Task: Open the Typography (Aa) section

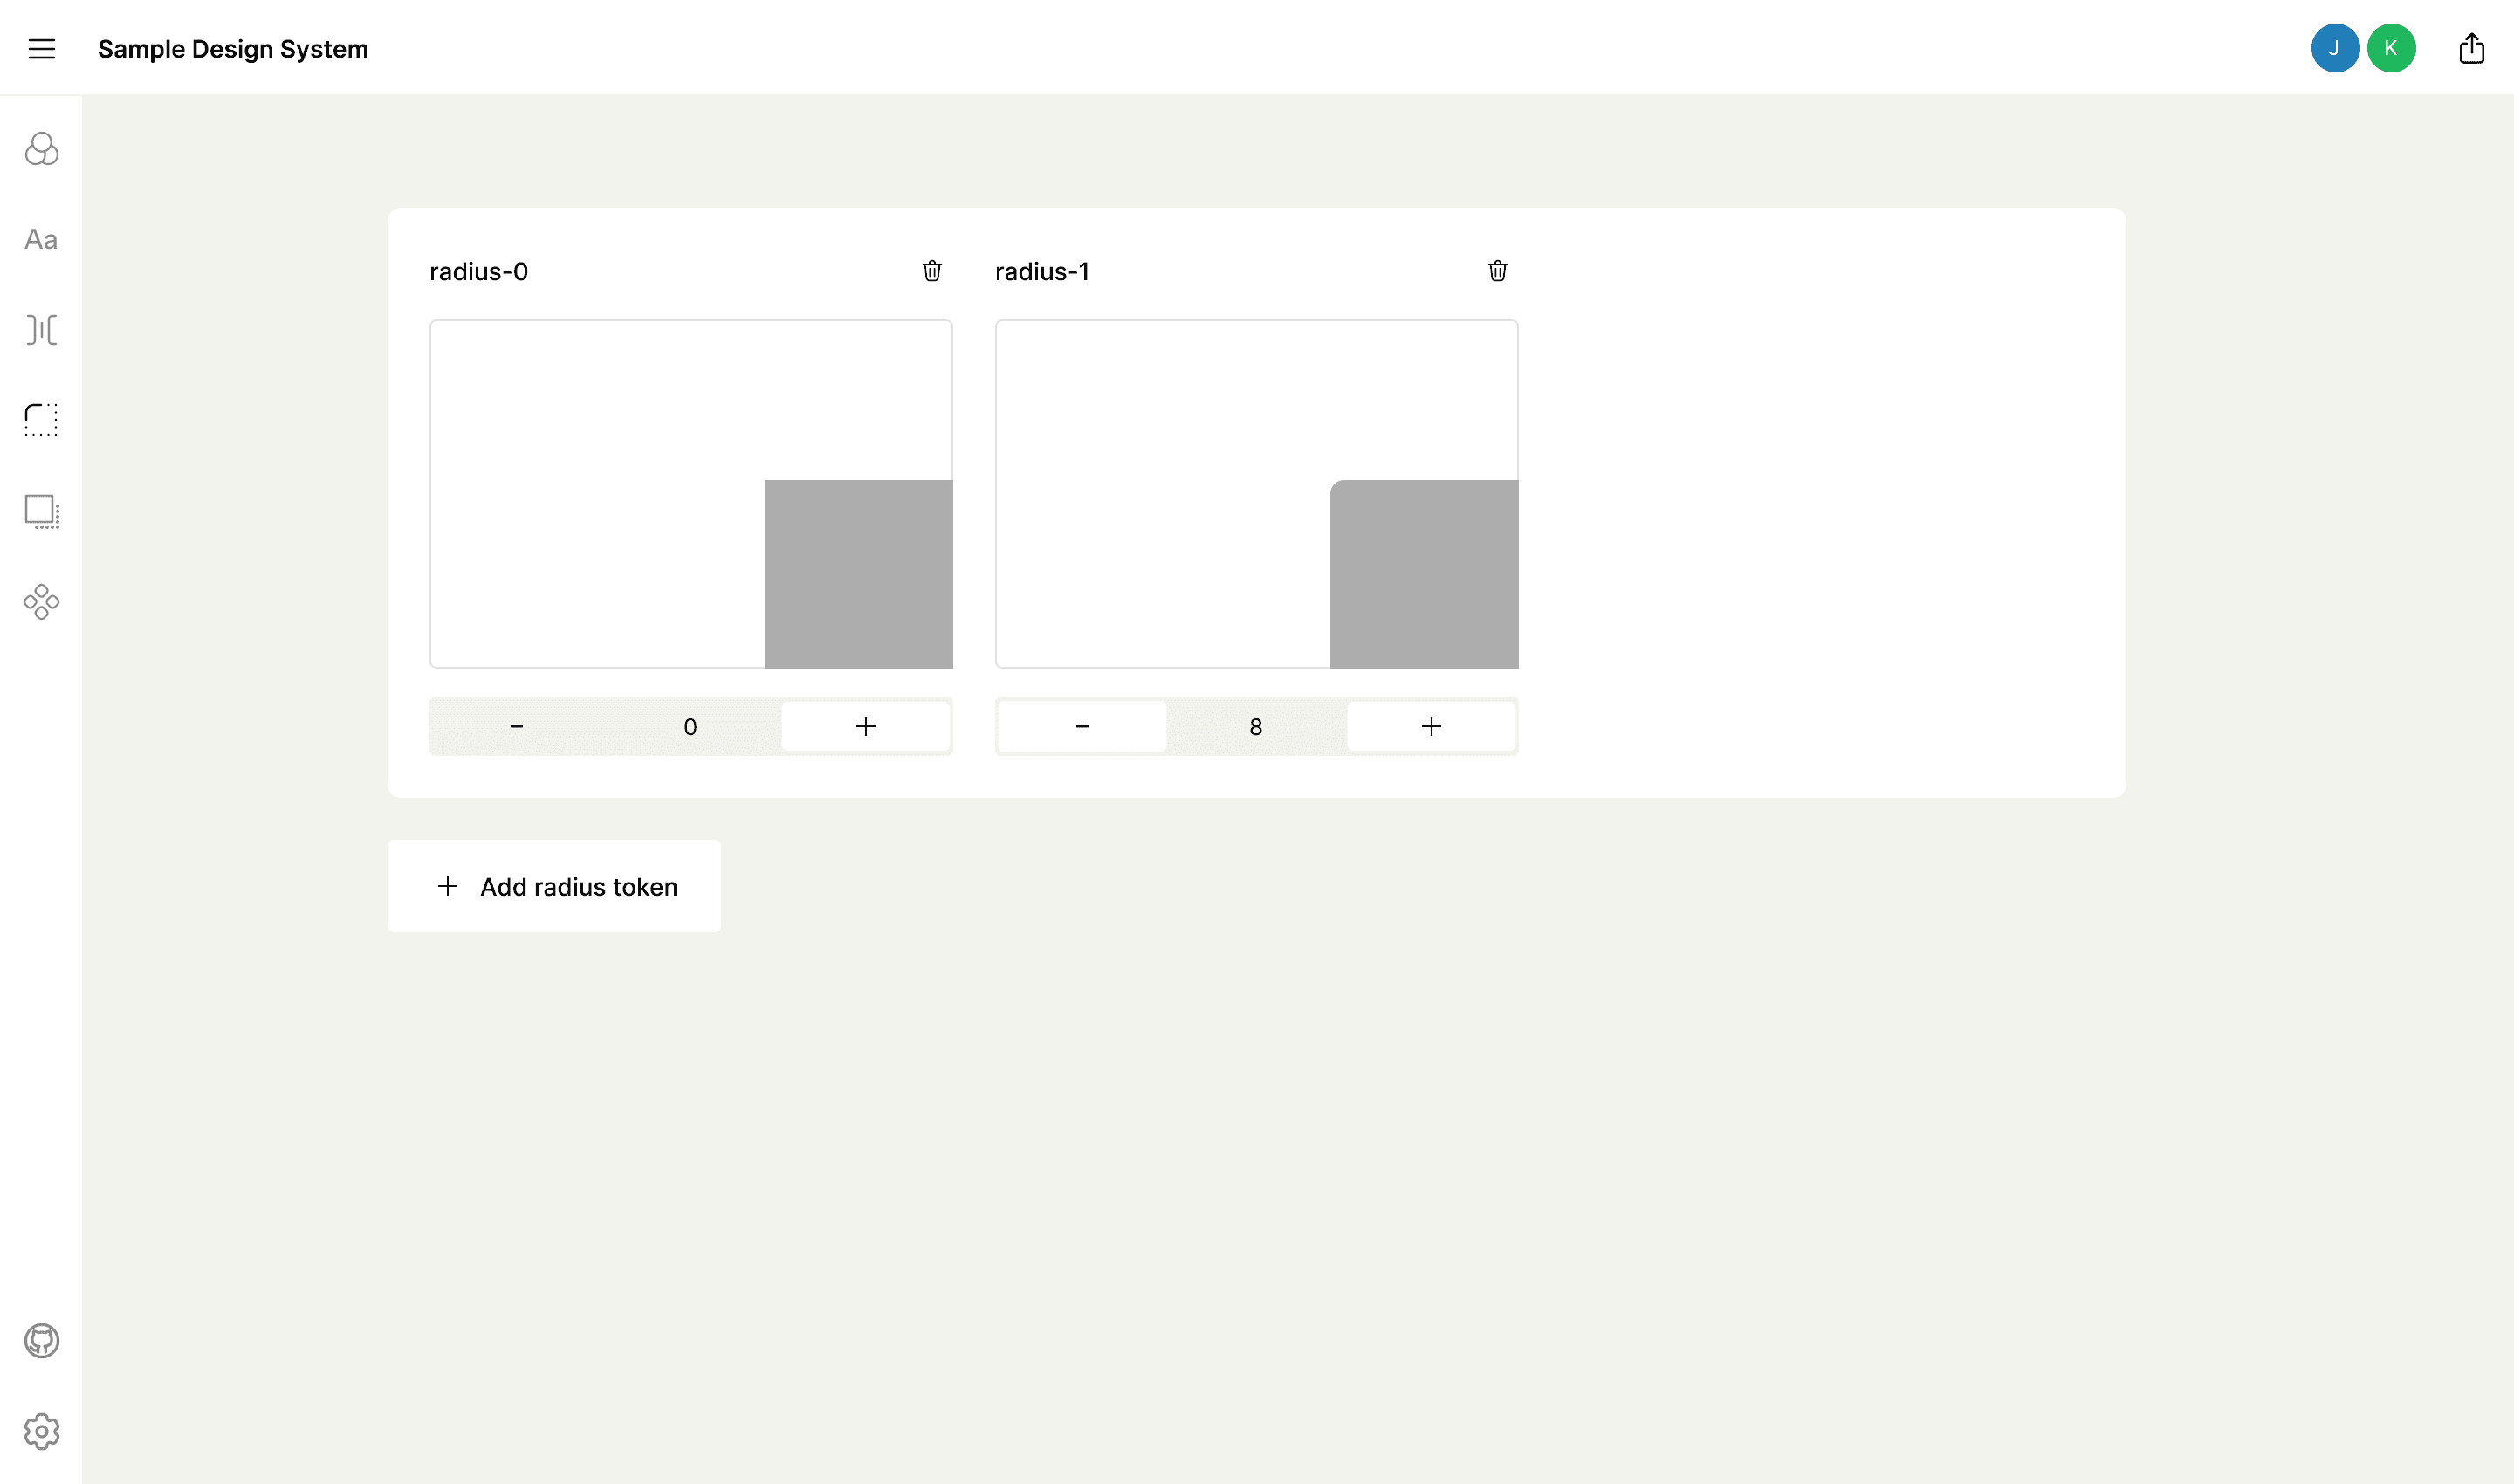Action: click(x=42, y=240)
